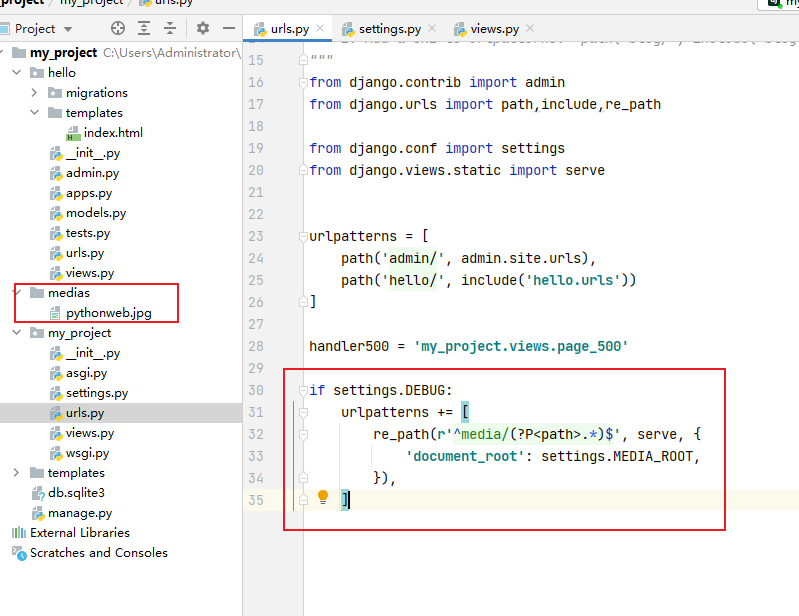
Task: Click the fold marker on line 32
Action: pyautogui.click(x=303, y=435)
